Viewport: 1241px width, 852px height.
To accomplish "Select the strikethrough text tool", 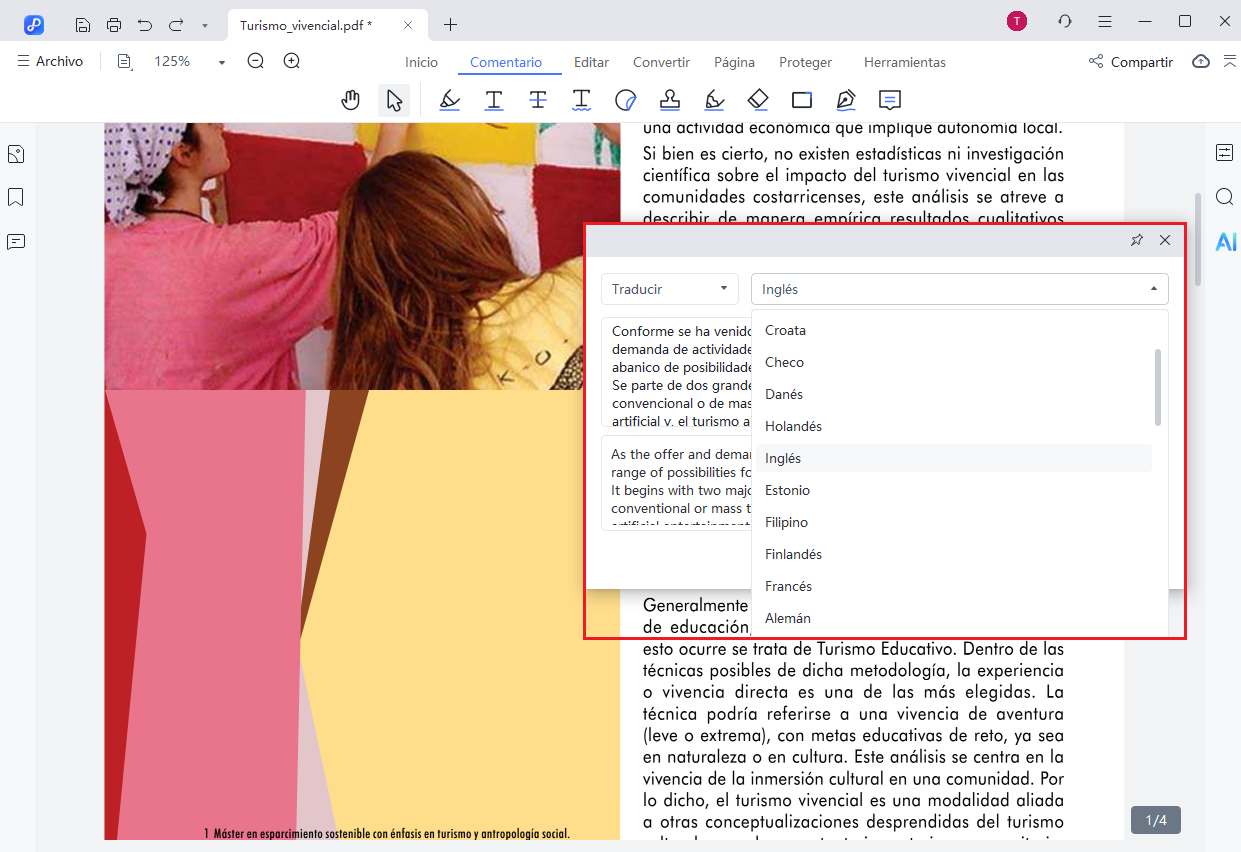I will (x=538, y=100).
